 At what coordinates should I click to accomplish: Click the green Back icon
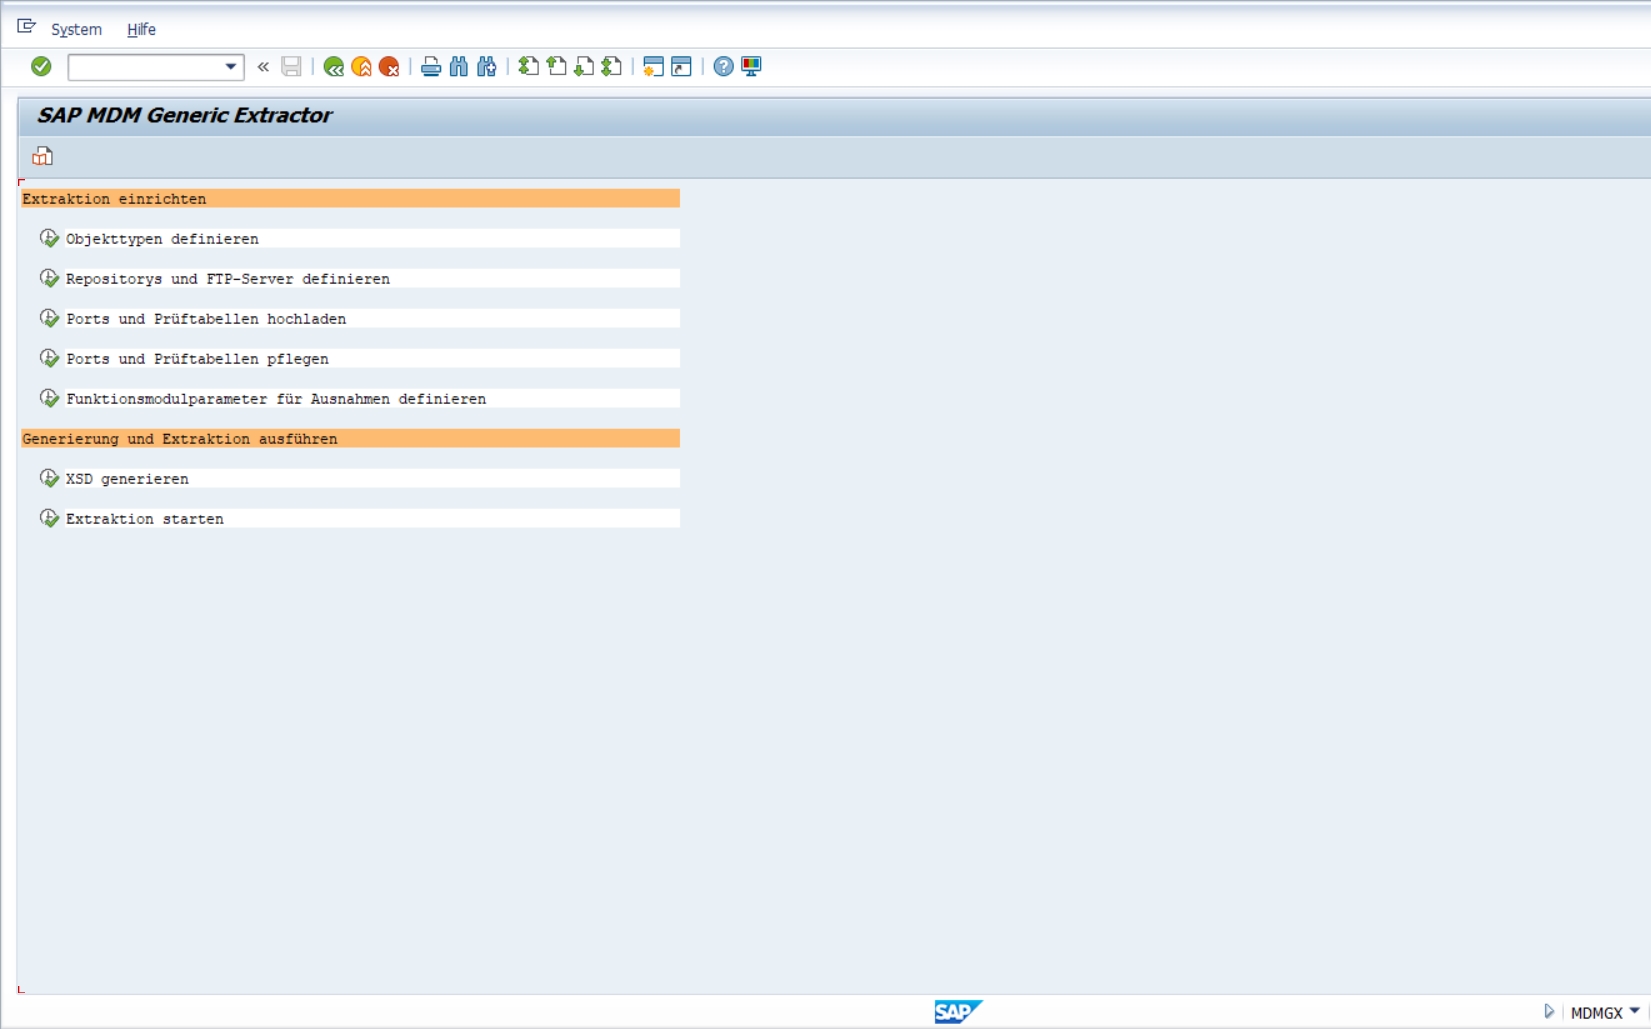(334, 67)
